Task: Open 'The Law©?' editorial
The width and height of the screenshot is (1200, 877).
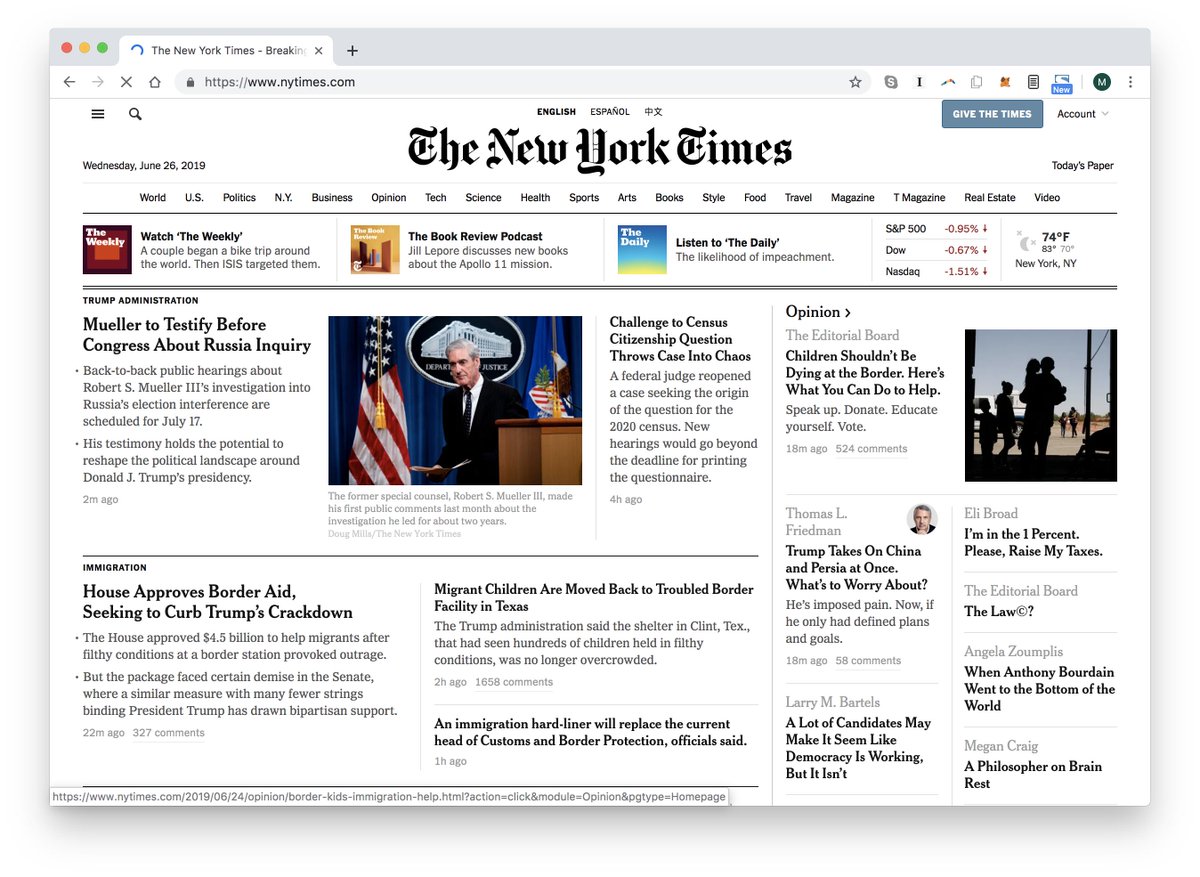Action: point(999,611)
